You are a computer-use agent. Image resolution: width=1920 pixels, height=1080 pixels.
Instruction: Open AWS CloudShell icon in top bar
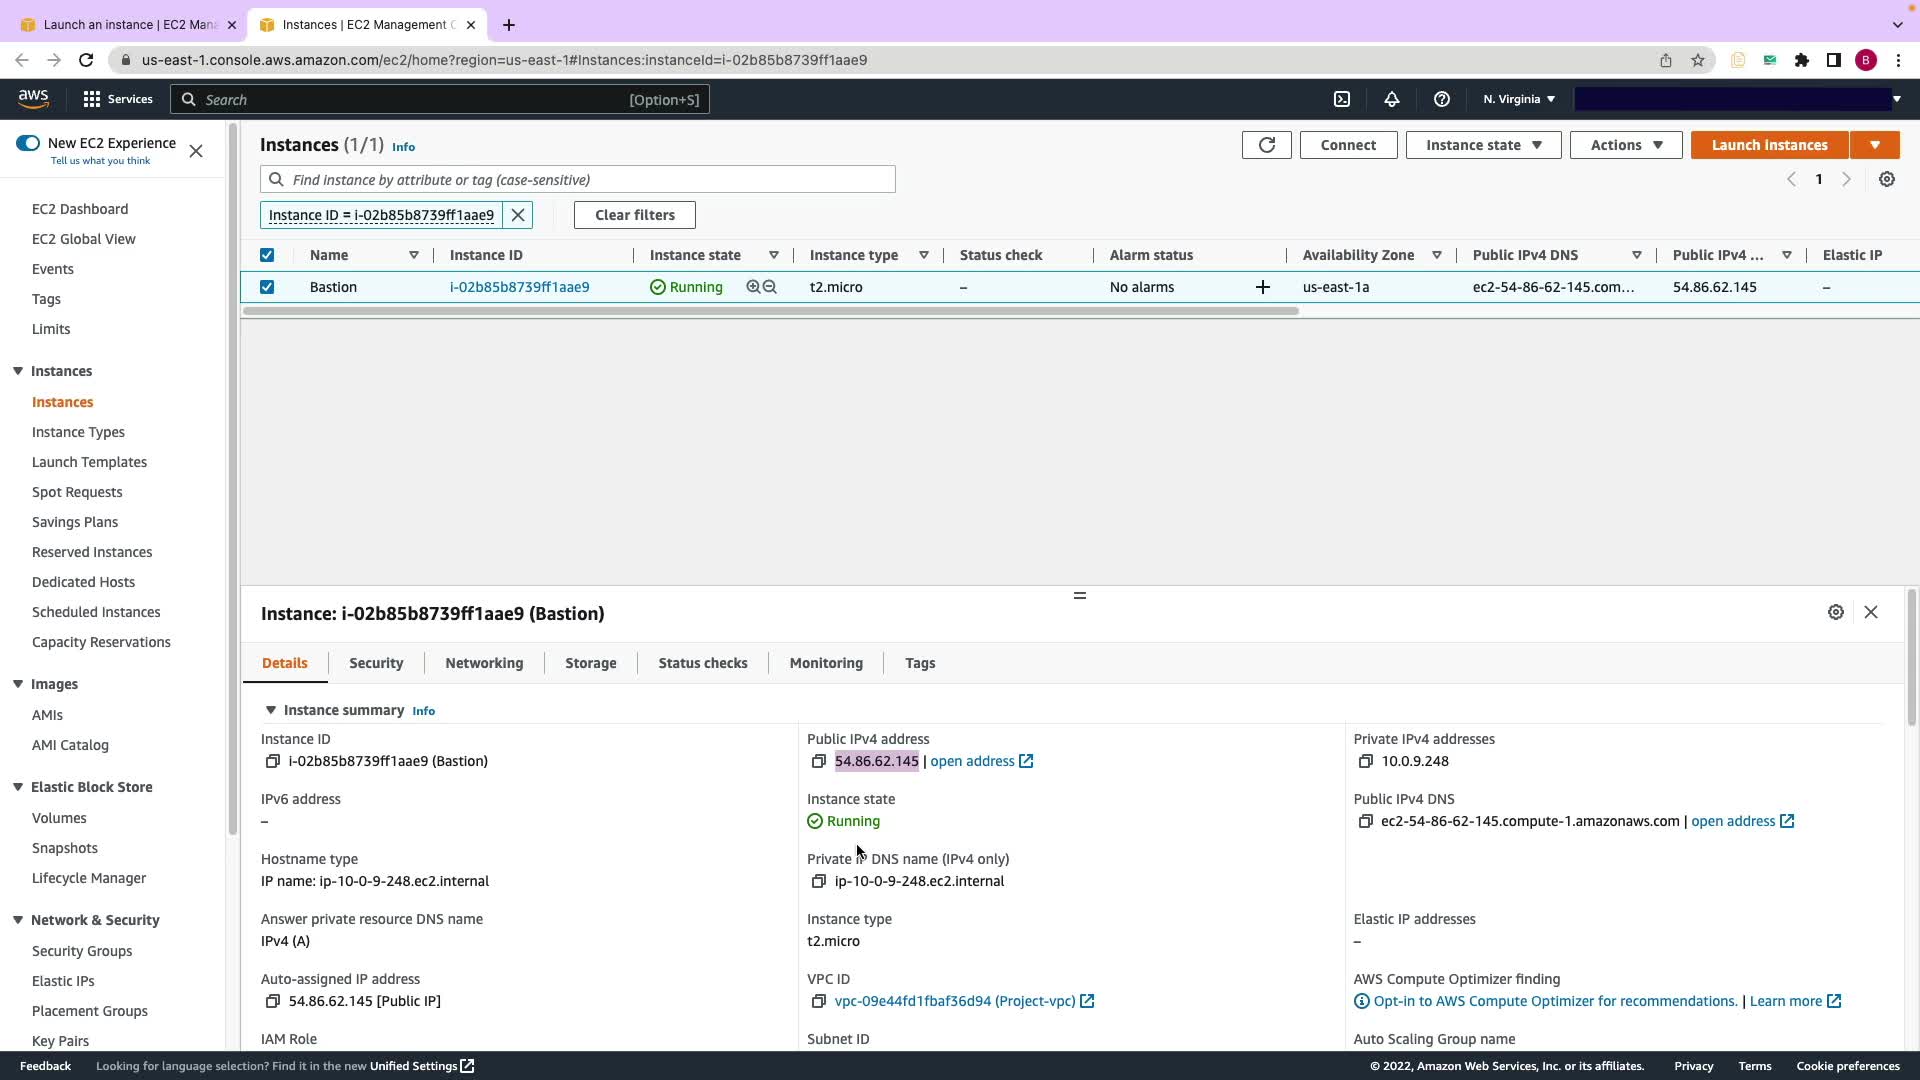1342,99
